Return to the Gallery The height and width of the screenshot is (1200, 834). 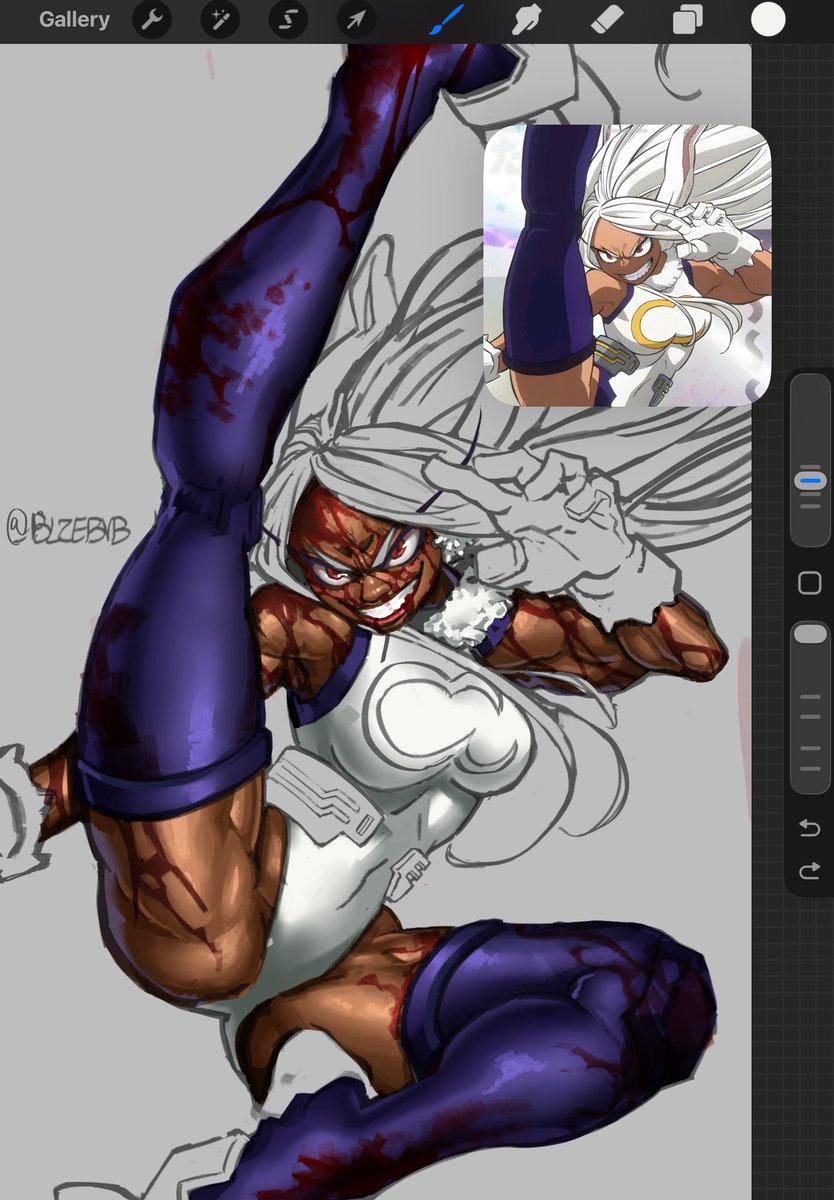(x=74, y=19)
